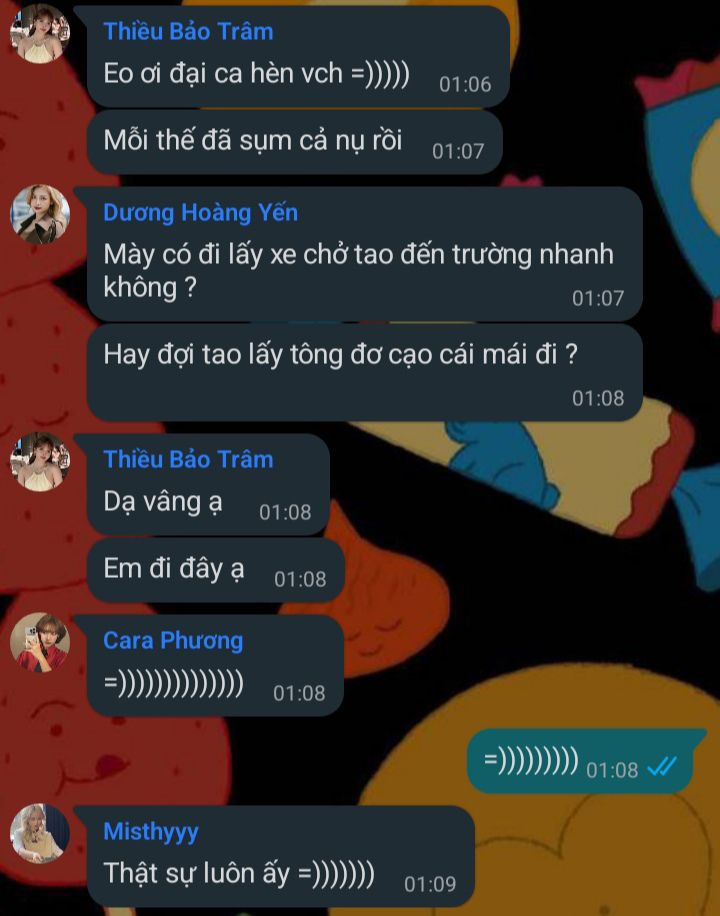
Task: Tap Thiều Bảo Trâm's avatar beside 'Mỗi thế' message
Action: click(40, 33)
